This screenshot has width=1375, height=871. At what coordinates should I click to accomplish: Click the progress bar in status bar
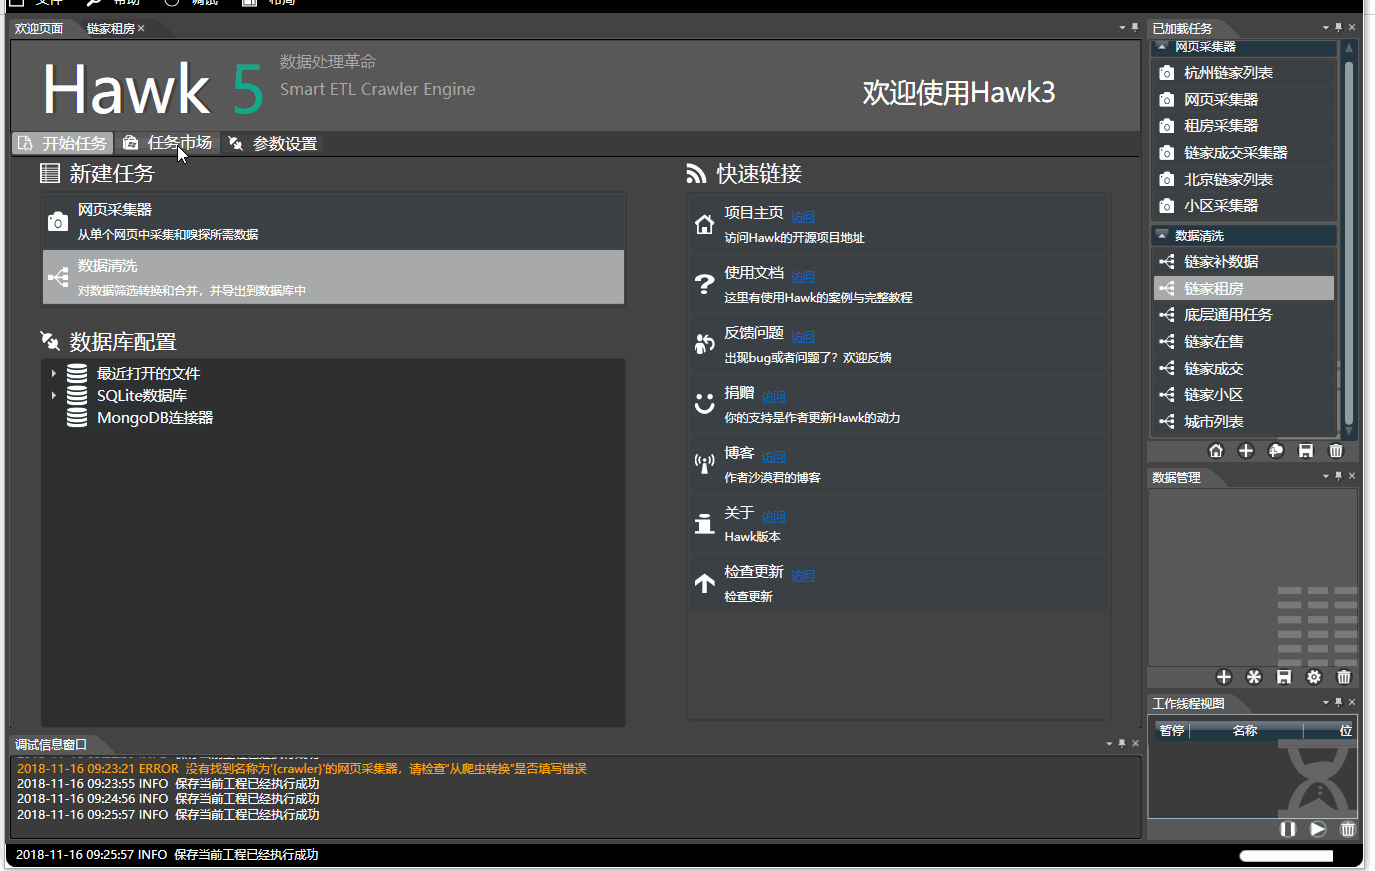tap(1287, 856)
